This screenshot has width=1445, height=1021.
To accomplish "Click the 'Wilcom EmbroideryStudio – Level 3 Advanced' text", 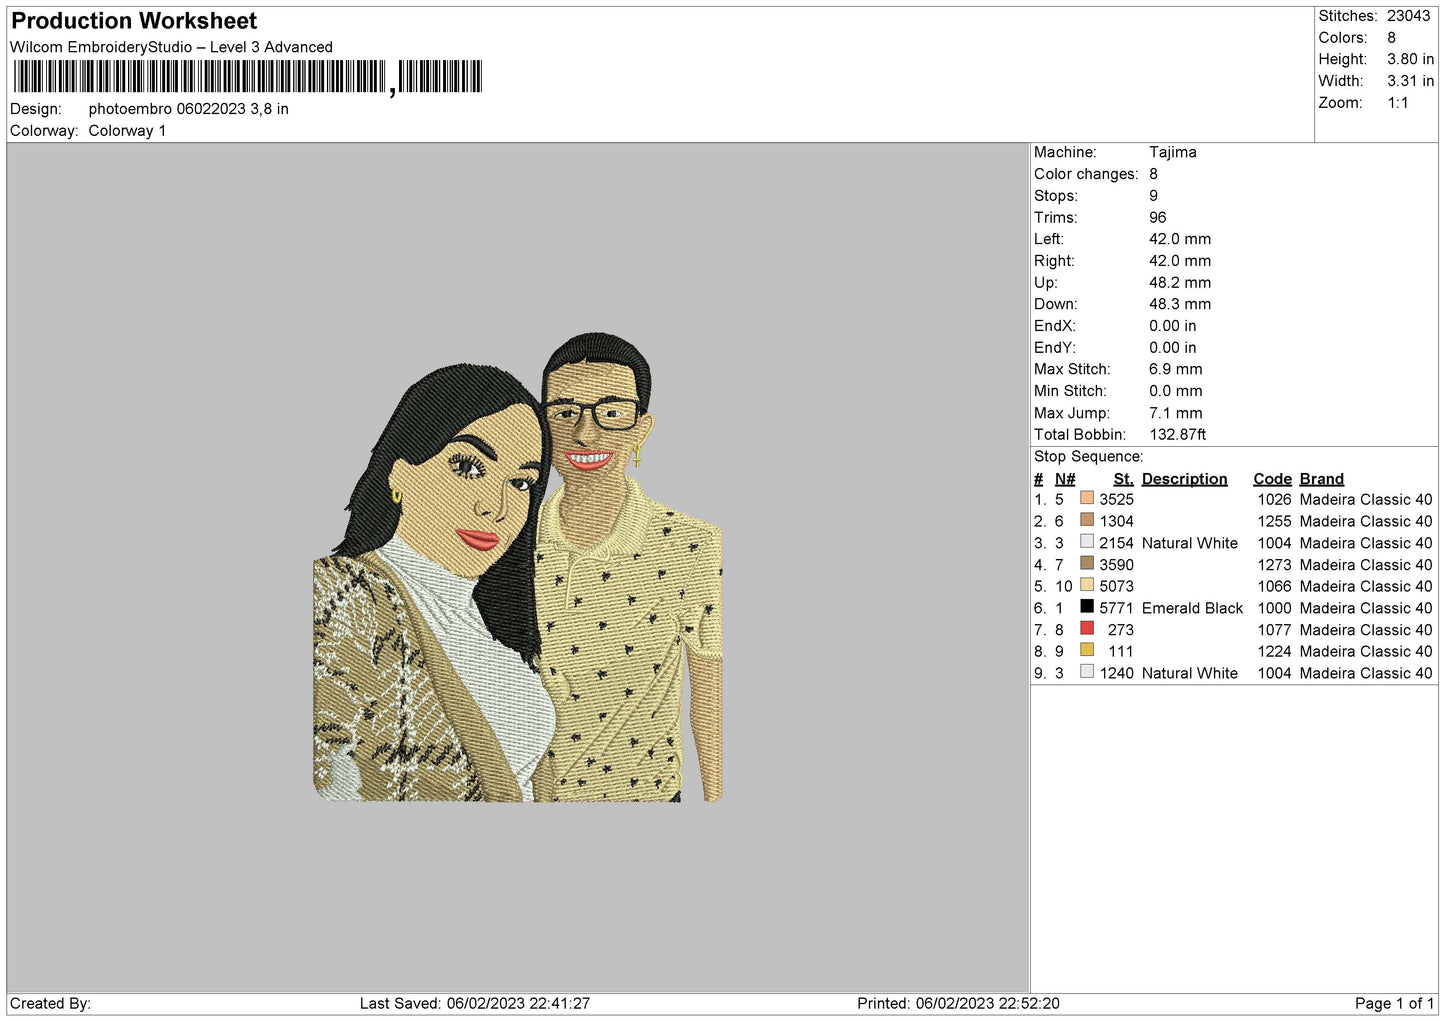I will pos(171,47).
